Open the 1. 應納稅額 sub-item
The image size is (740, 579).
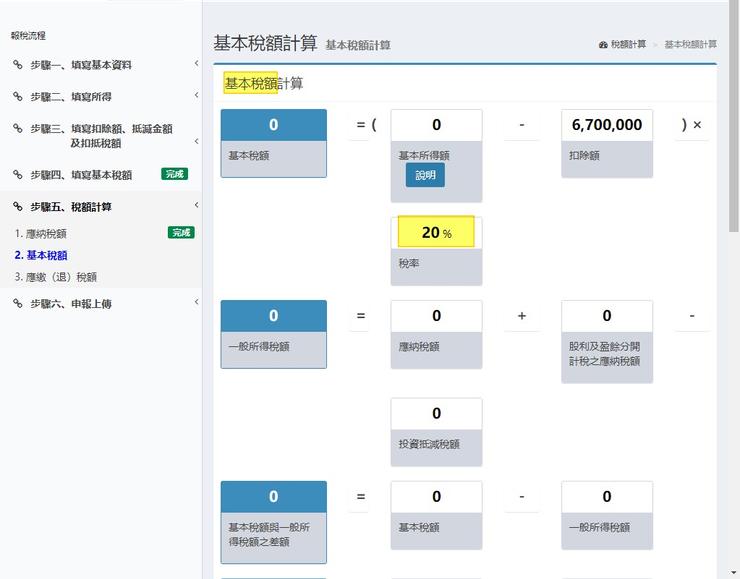pyautogui.click(x=41, y=233)
